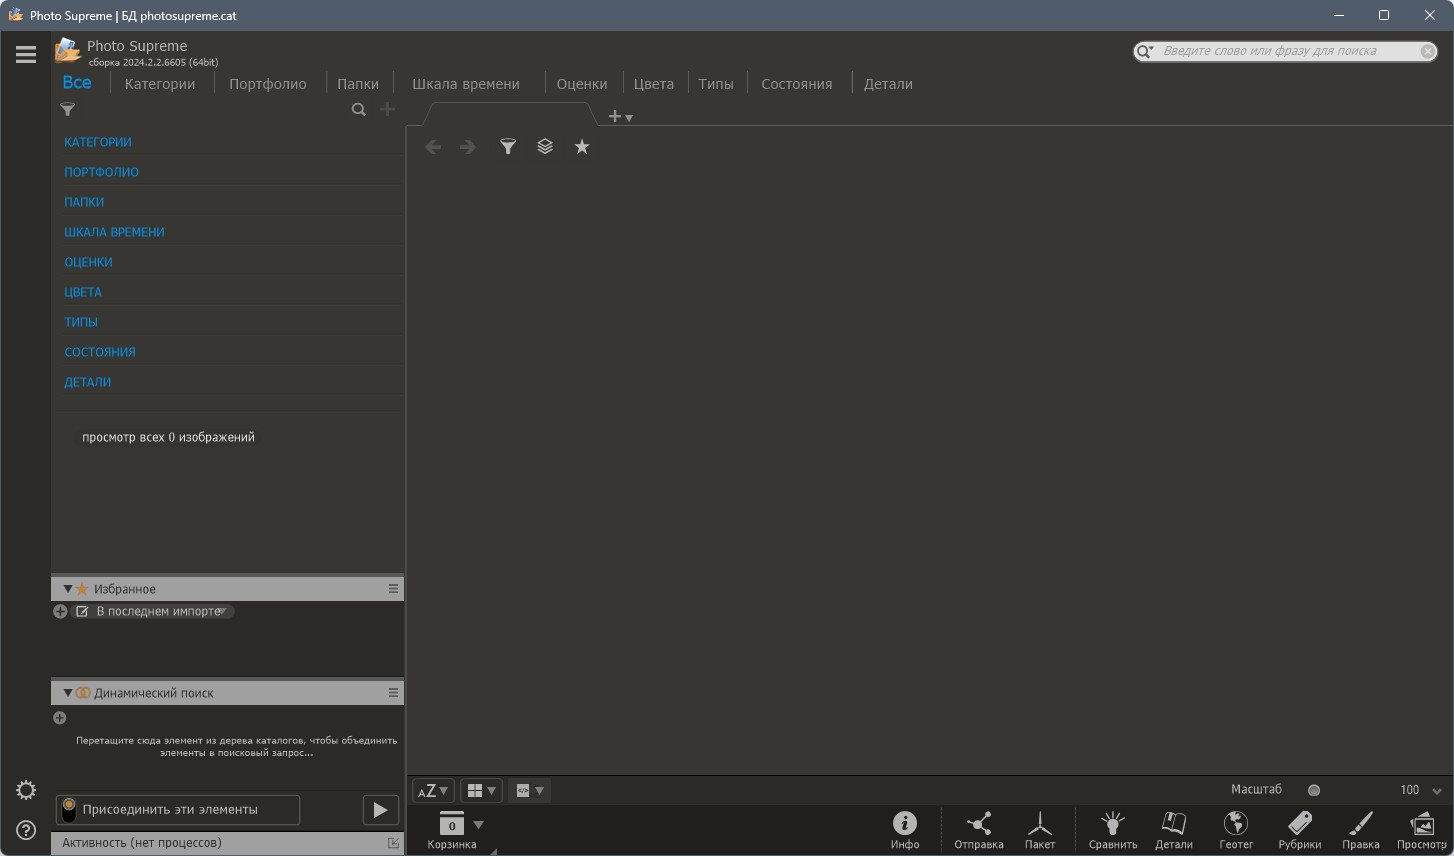The width and height of the screenshot is (1454, 856).
Task: Click the edit icon next to В последнем импорте
Action: 82,611
